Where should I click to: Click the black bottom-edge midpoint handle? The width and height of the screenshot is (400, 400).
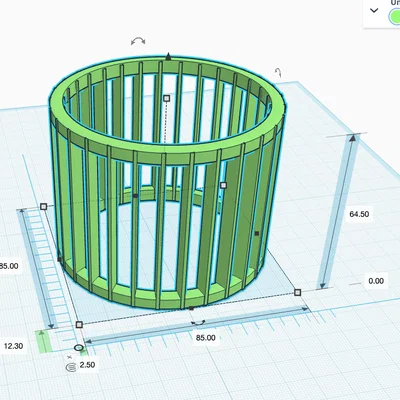point(191,308)
